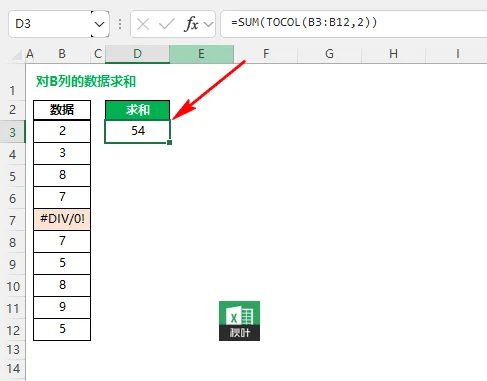Select column D header
The width and height of the screenshot is (487, 381).
(137, 54)
